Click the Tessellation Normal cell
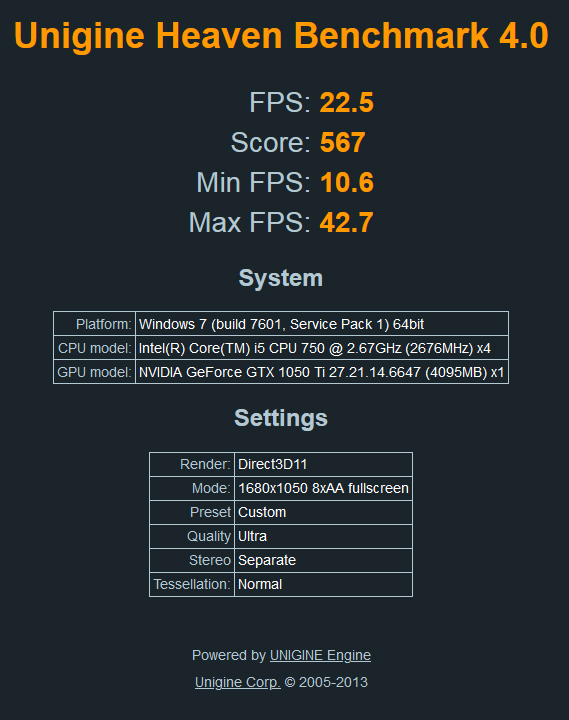Image resolution: width=569 pixels, height=720 pixels. click(x=323, y=584)
